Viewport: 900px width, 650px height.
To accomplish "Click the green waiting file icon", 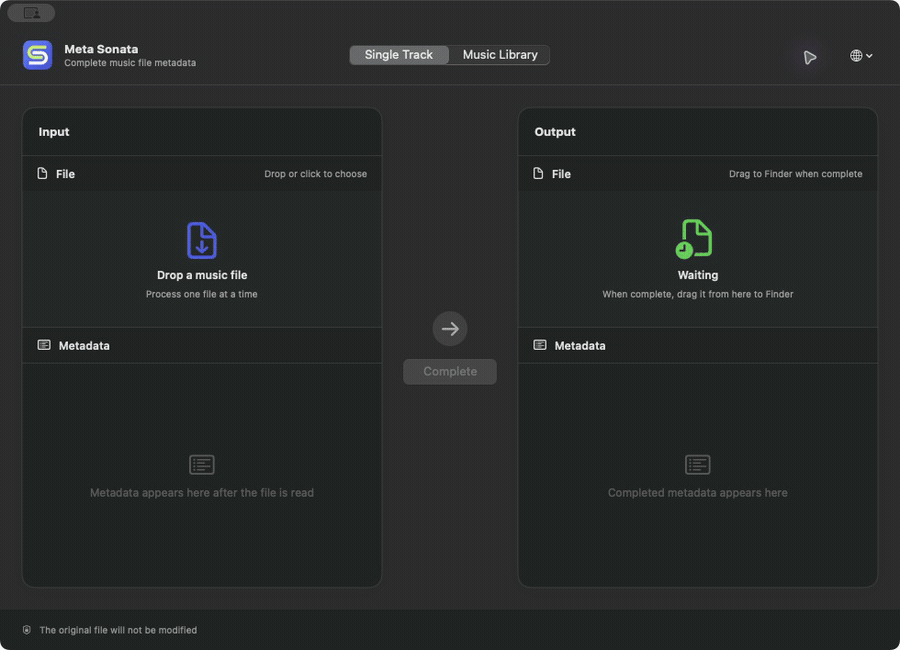I will pyautogui.click(x=694, y=239).
